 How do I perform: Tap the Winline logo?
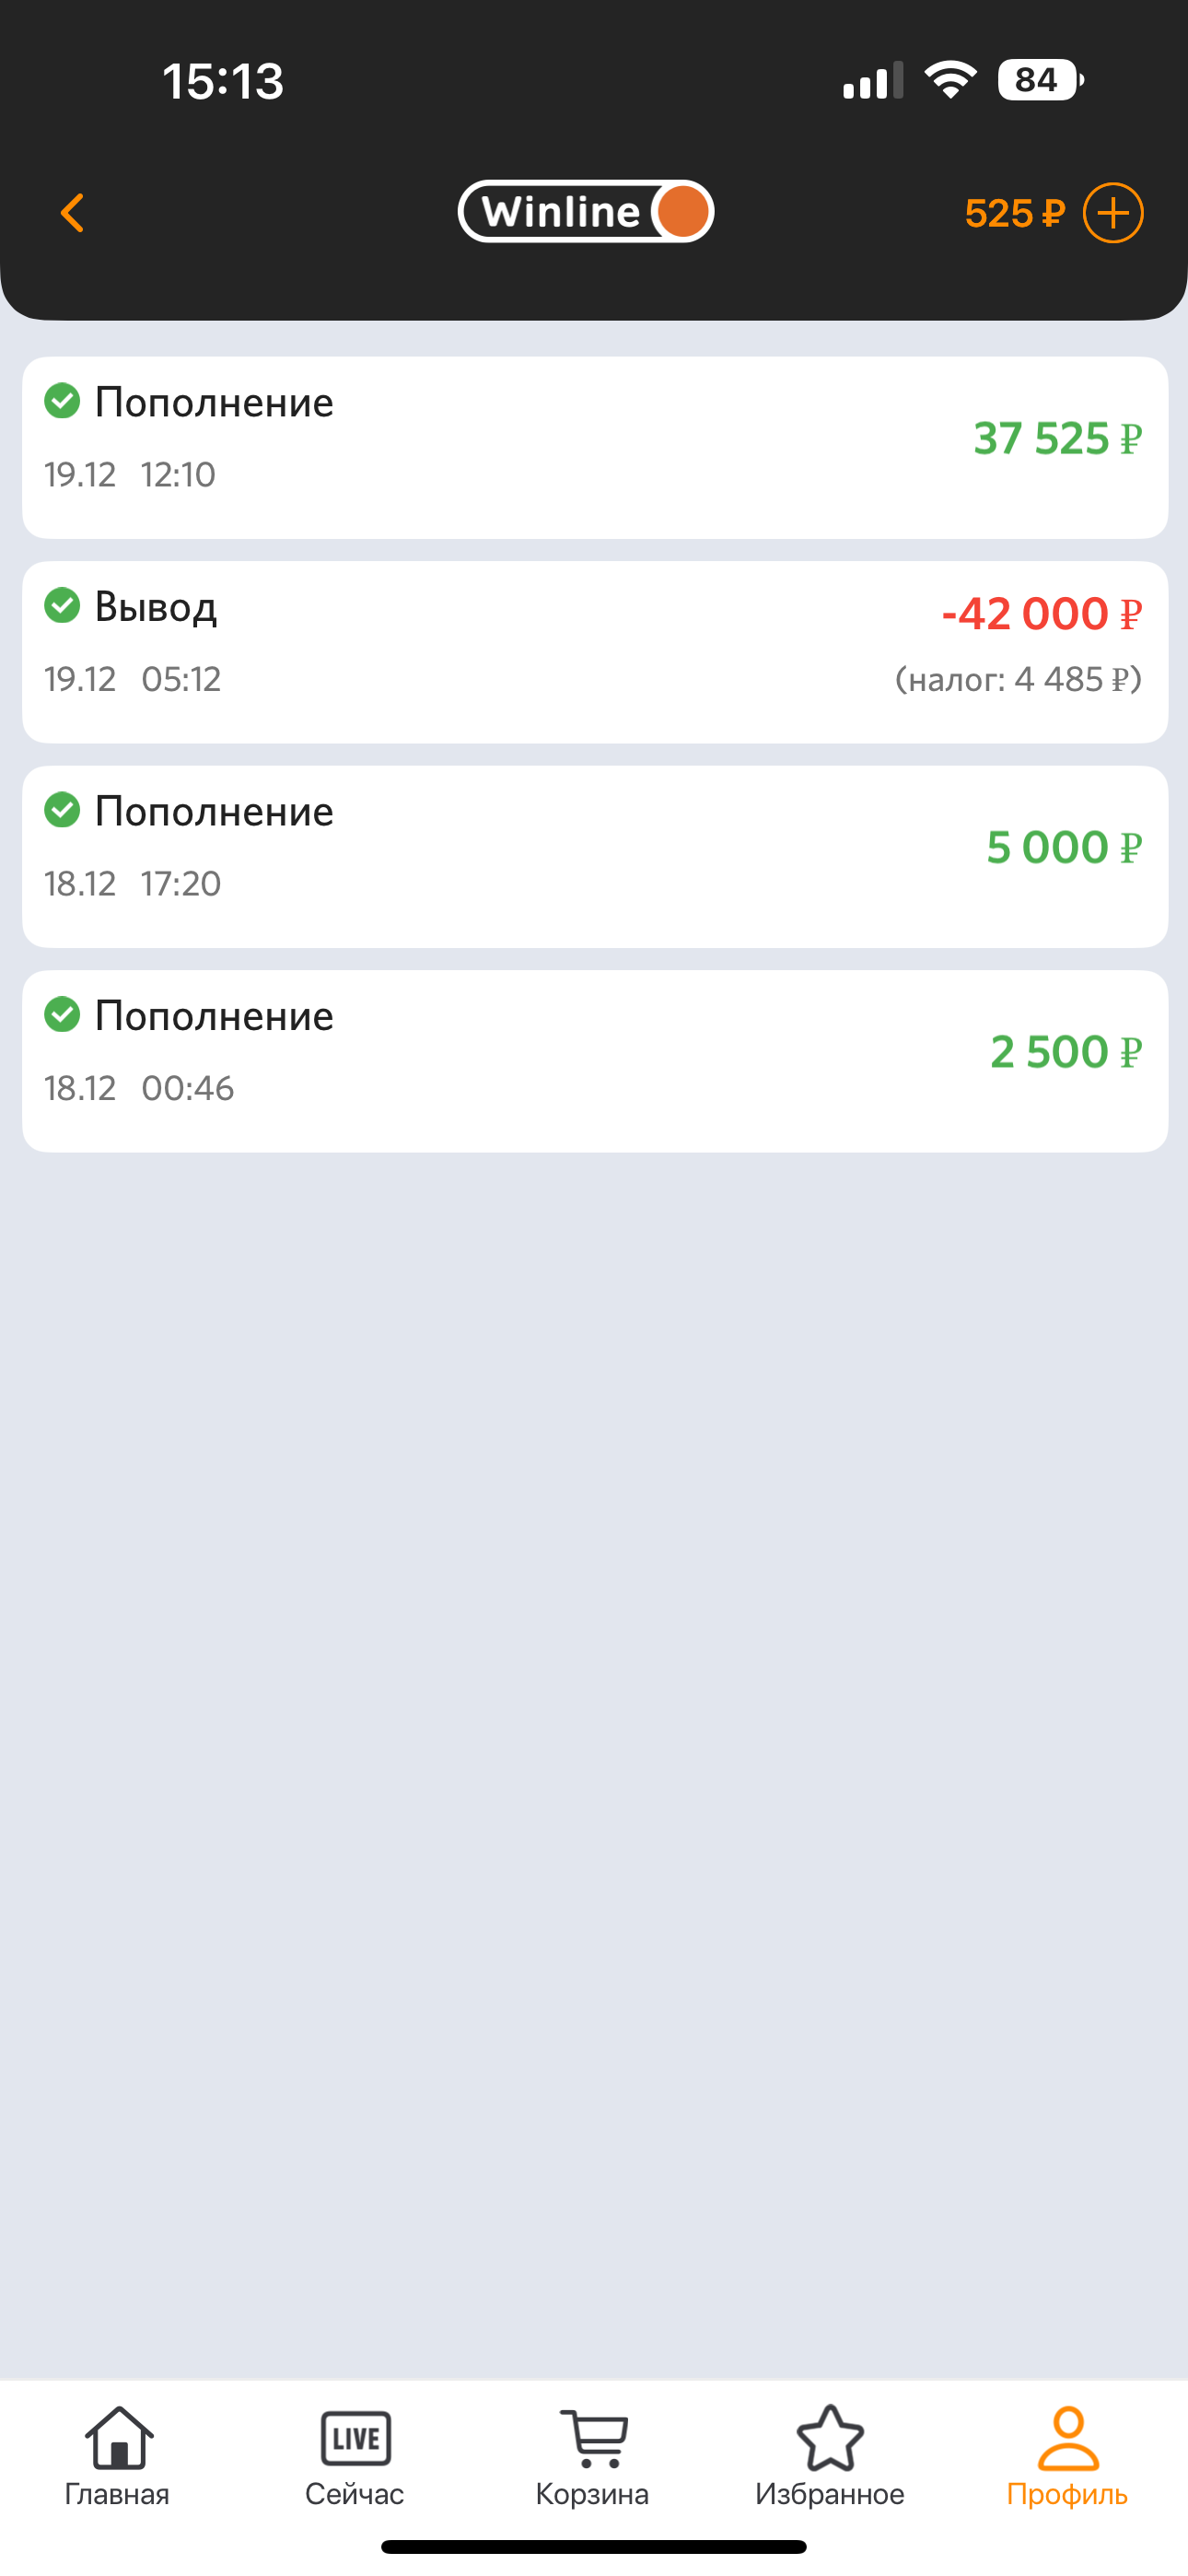[x=586, y=212]
